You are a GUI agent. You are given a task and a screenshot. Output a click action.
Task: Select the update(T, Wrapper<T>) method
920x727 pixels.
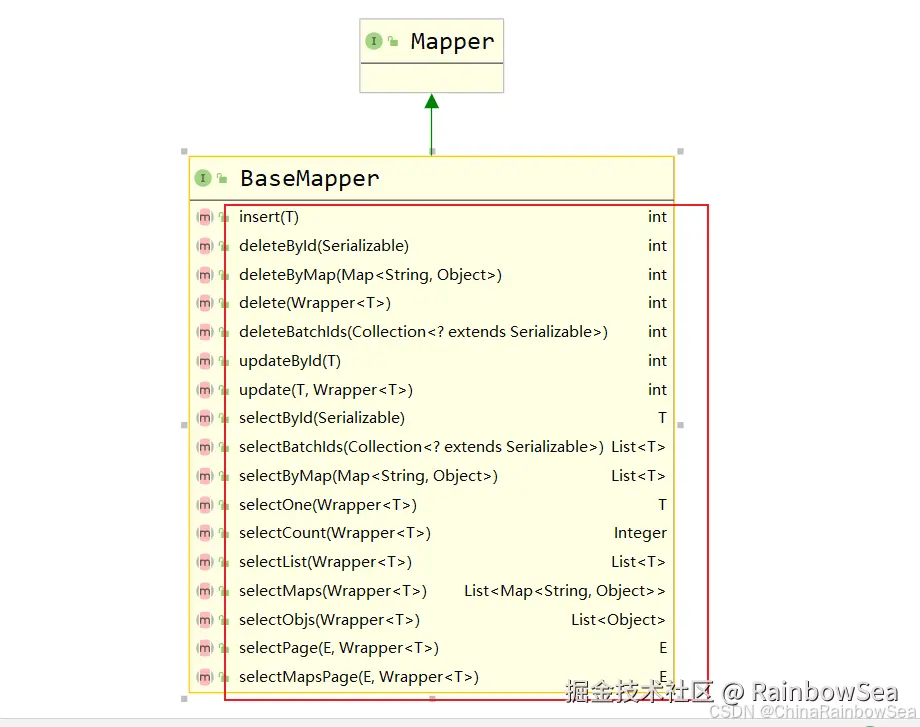tap(326, 390)
